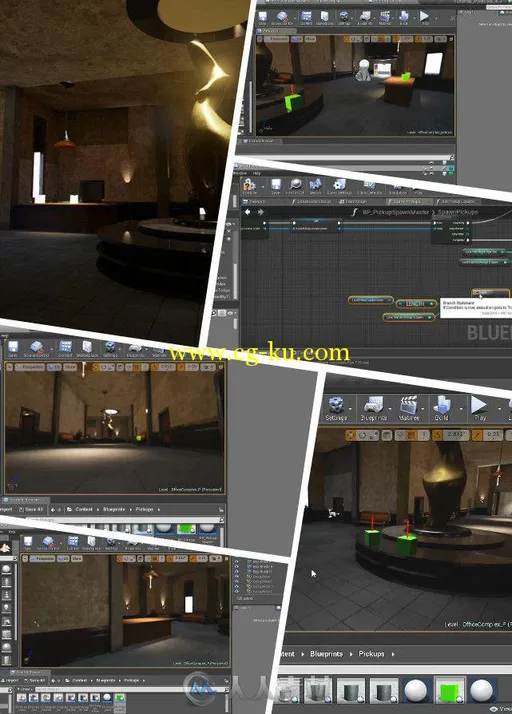Click search field in bottom-left content browser
Screen dimensions: 512x714
click(x=130, y=689)
